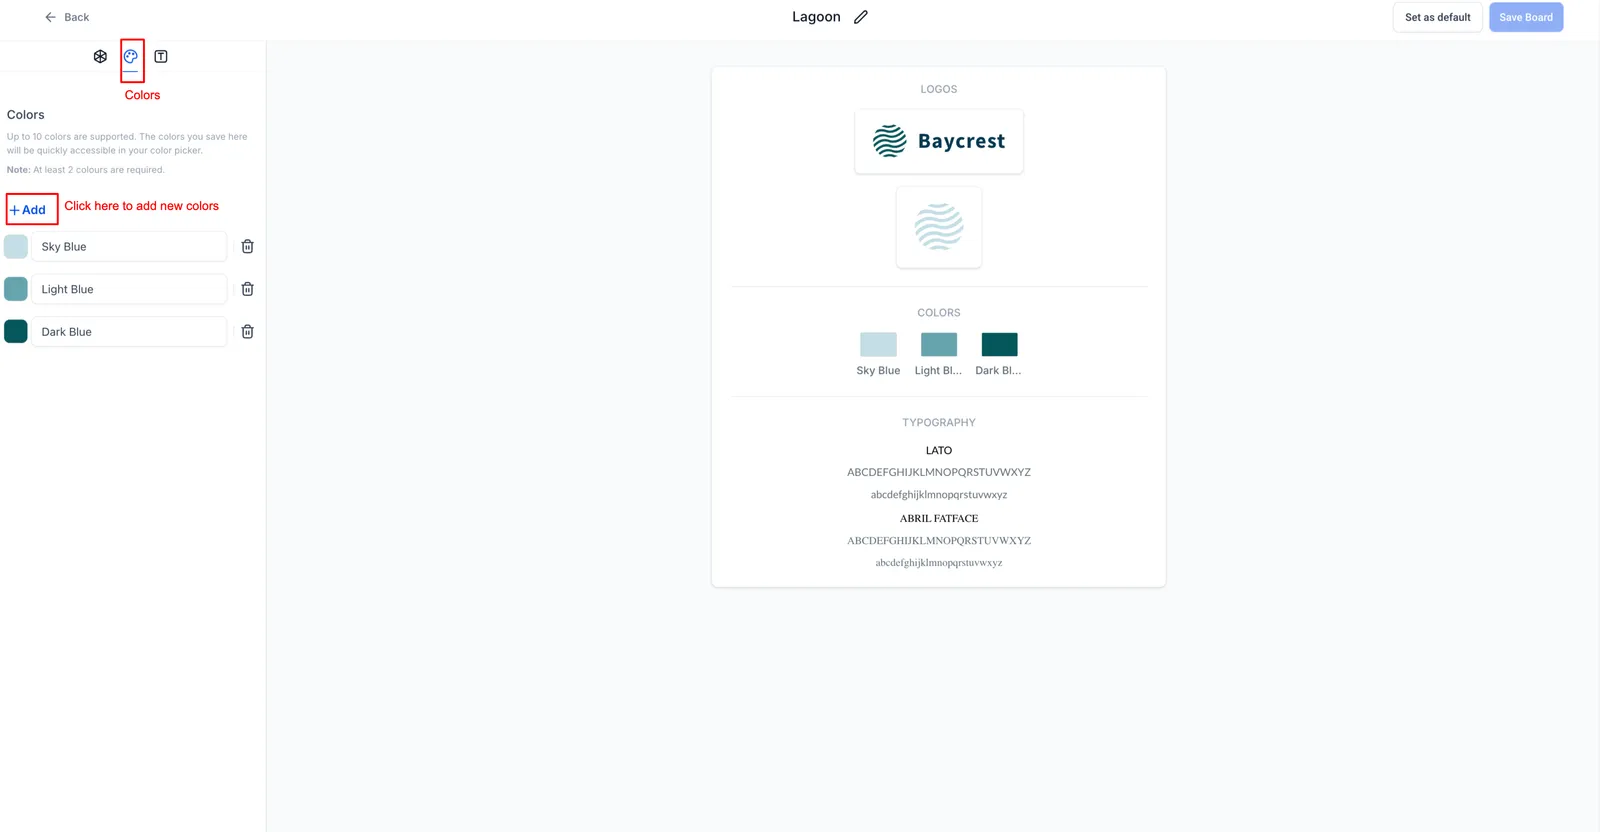Open the Logos tab icon

coord(100,57)
